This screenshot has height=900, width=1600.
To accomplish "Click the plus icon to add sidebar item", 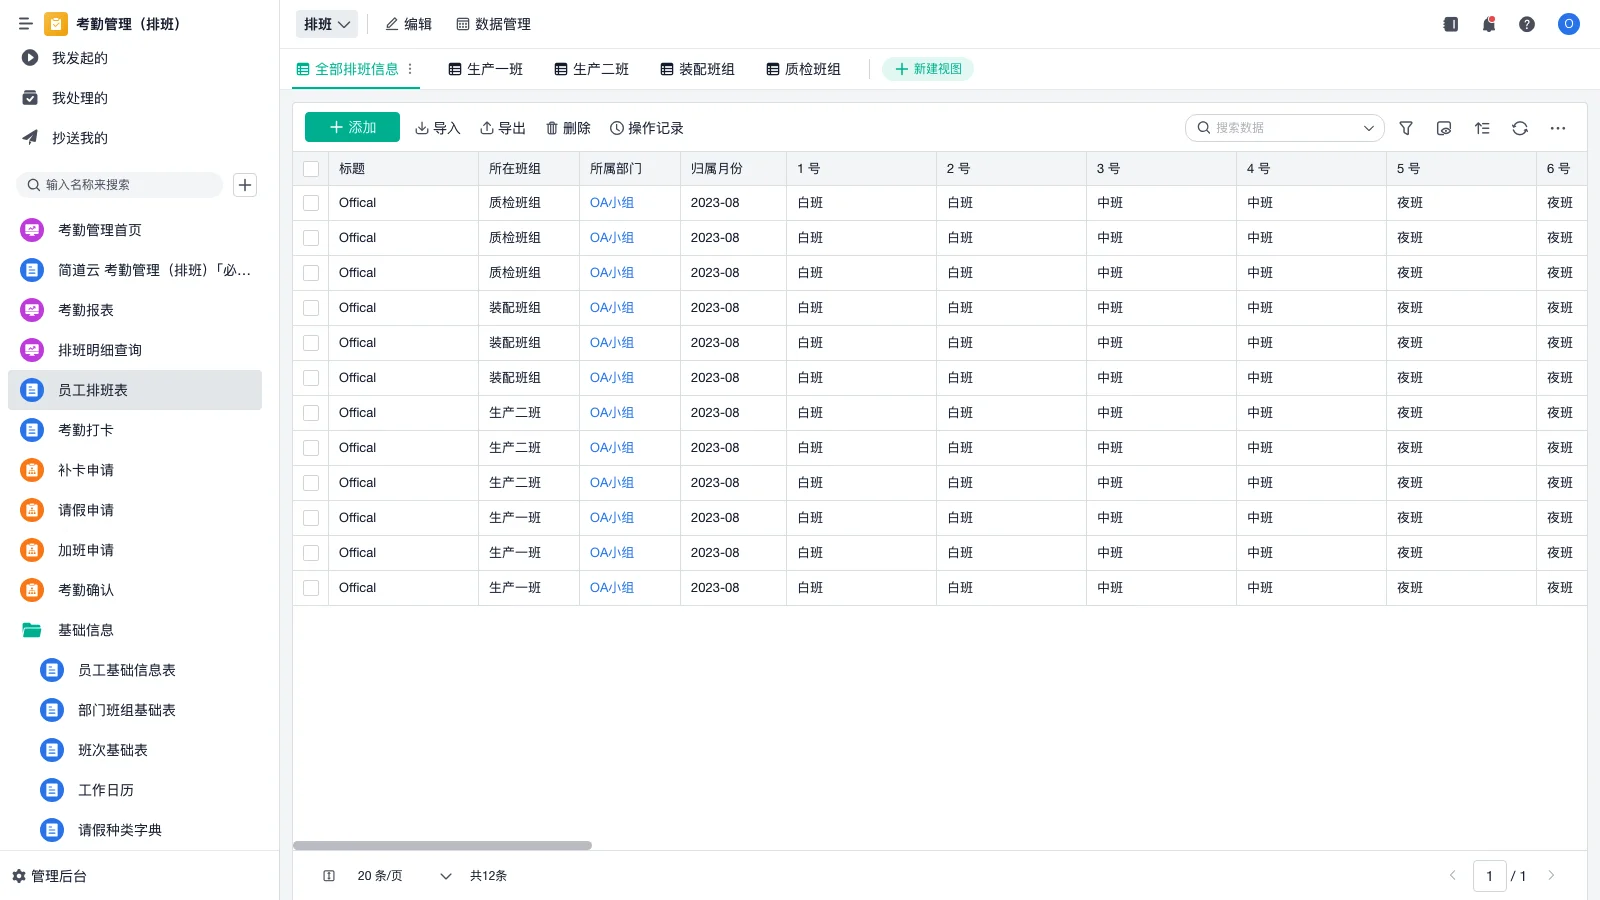I will click(x=245, y=185).
